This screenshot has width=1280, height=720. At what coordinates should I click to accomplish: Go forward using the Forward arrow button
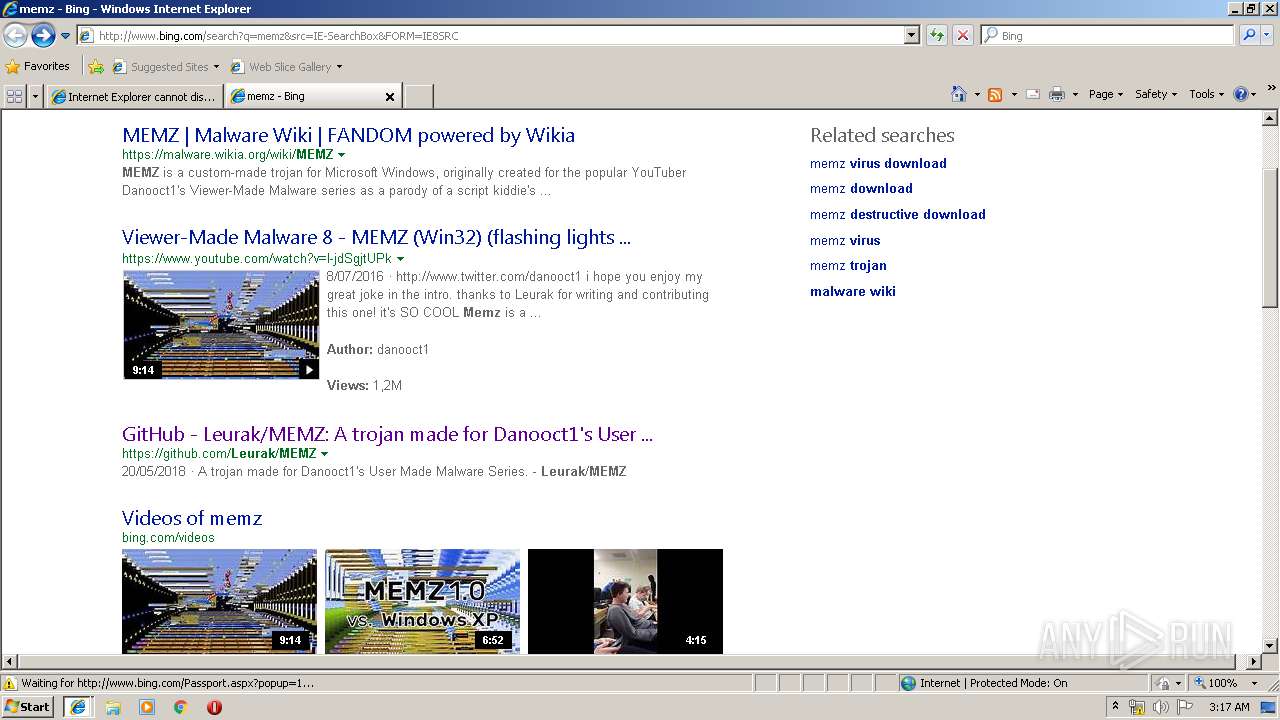click(x=43, y=35)
